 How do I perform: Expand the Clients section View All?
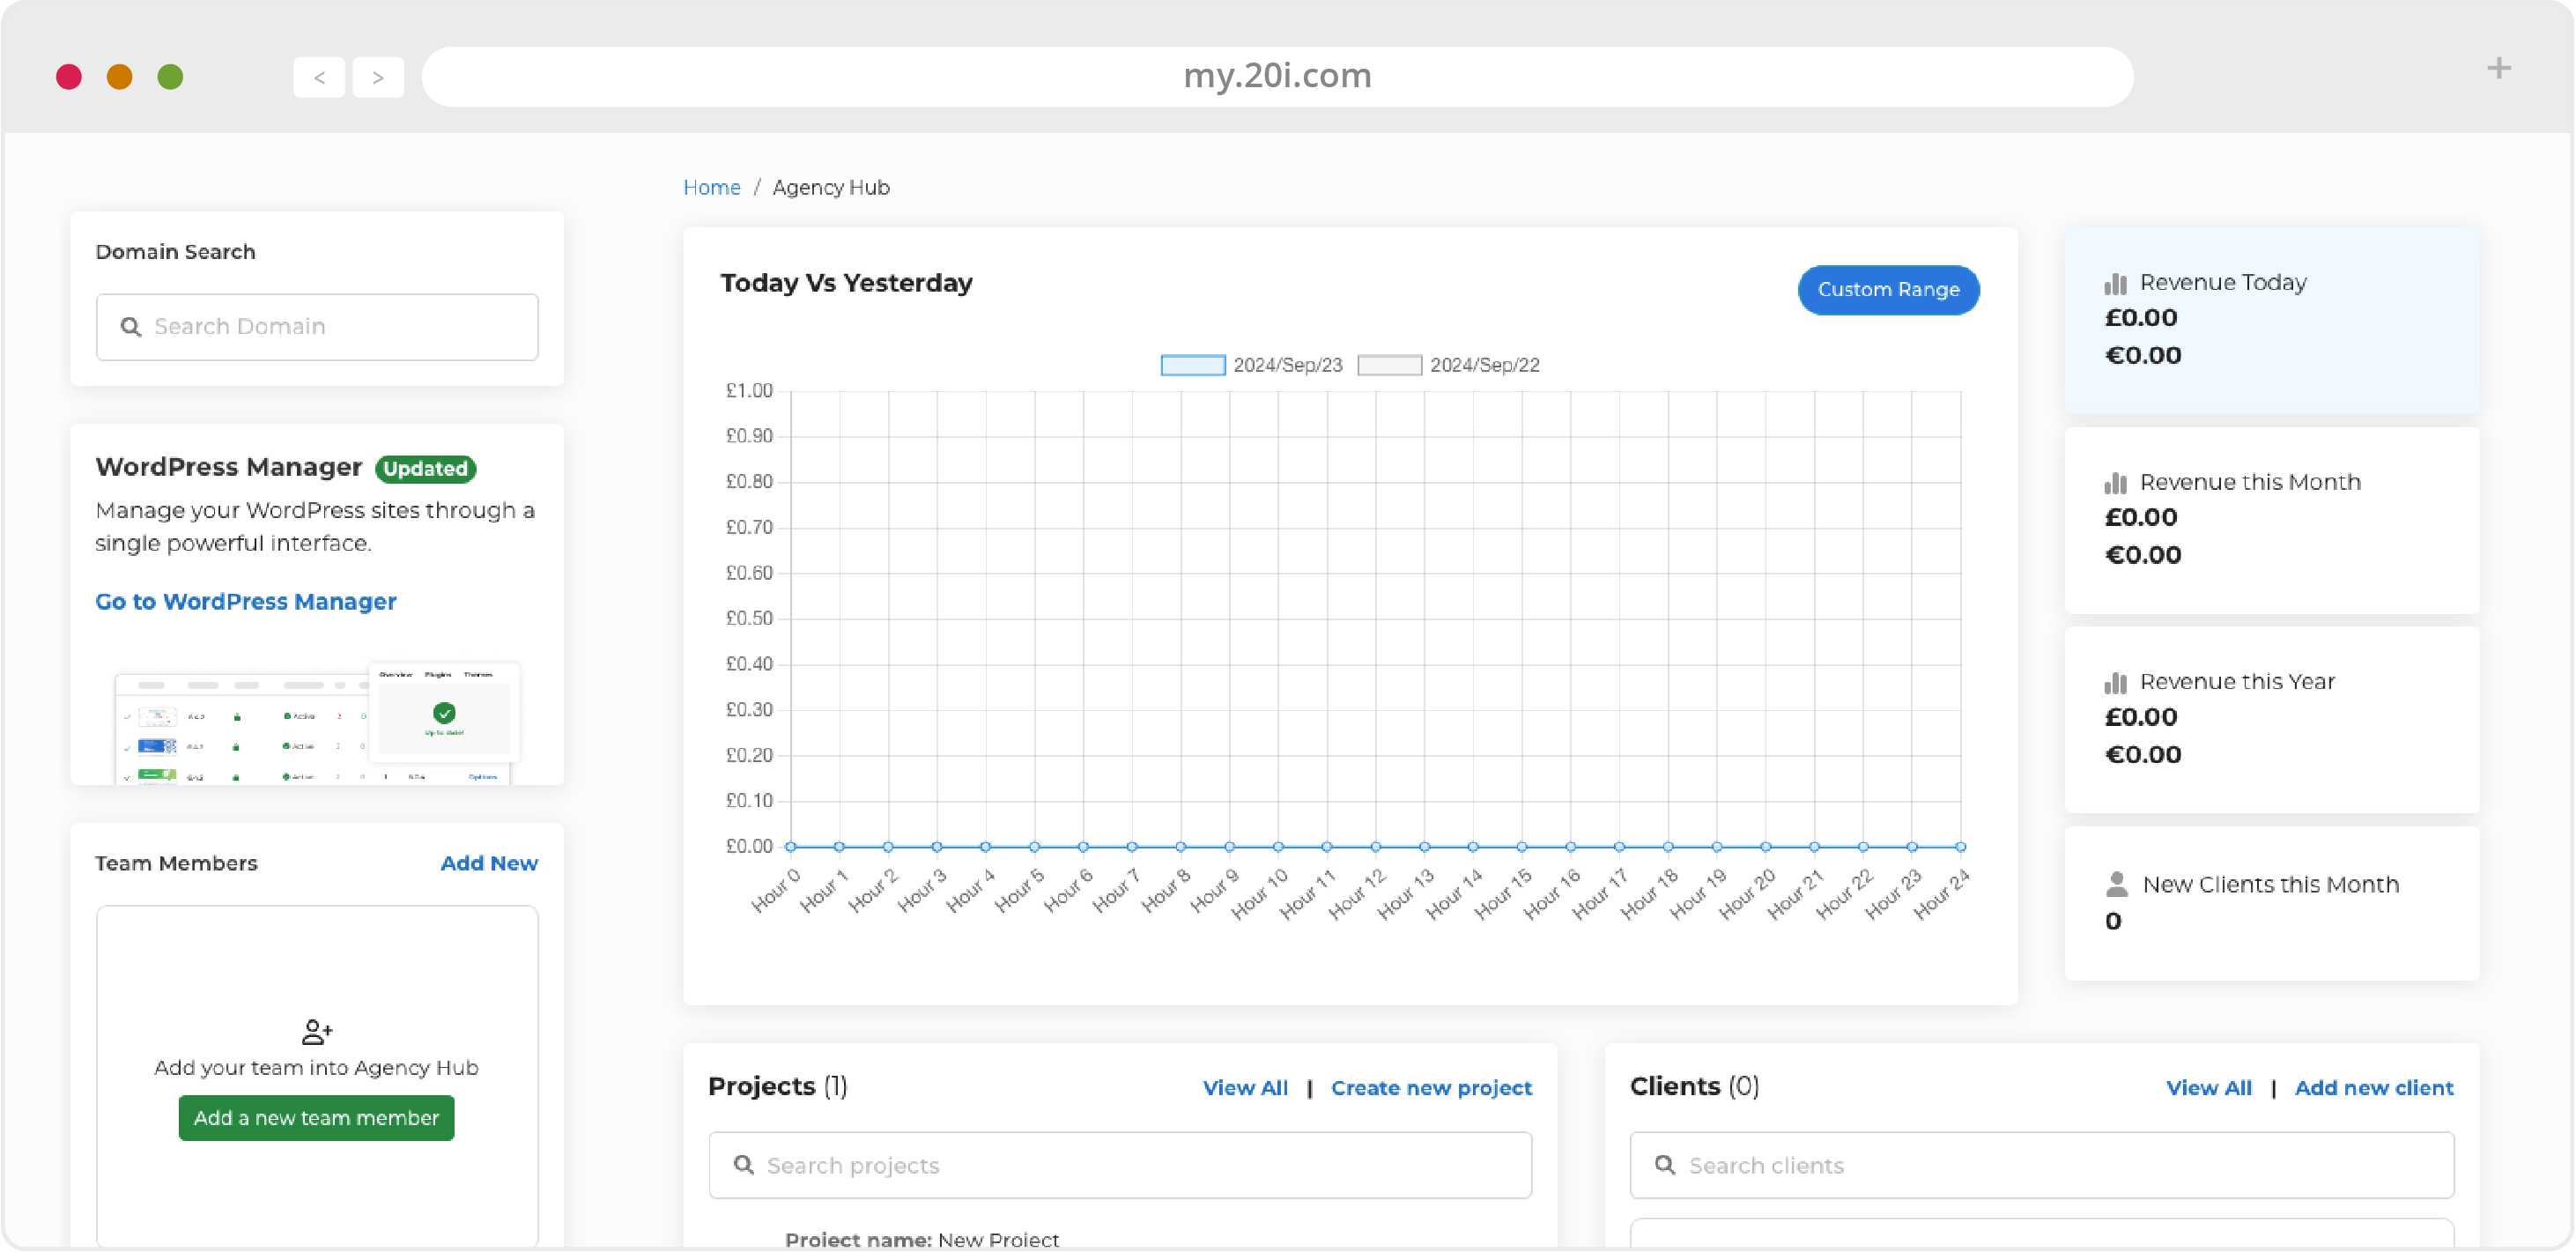click(x=2208, y=1088)
